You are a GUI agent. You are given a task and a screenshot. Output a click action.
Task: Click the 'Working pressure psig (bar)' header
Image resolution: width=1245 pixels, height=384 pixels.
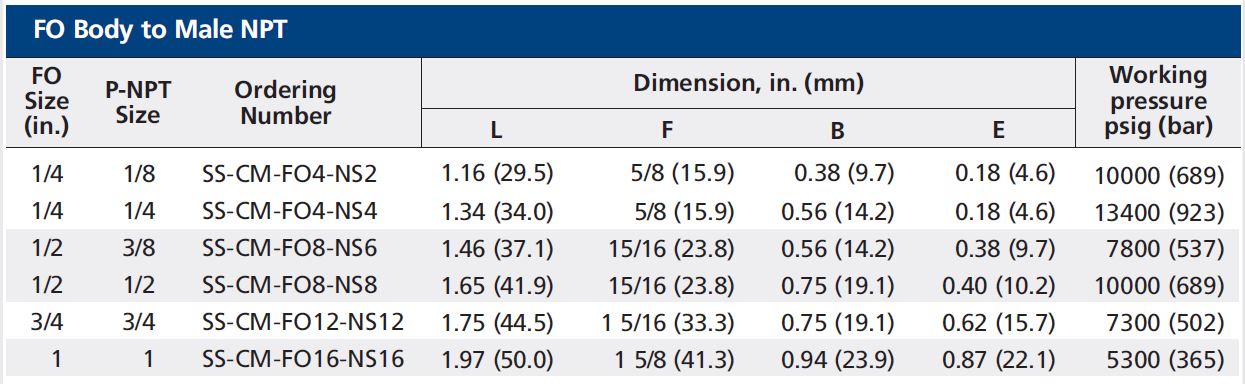pos(1159,100)
